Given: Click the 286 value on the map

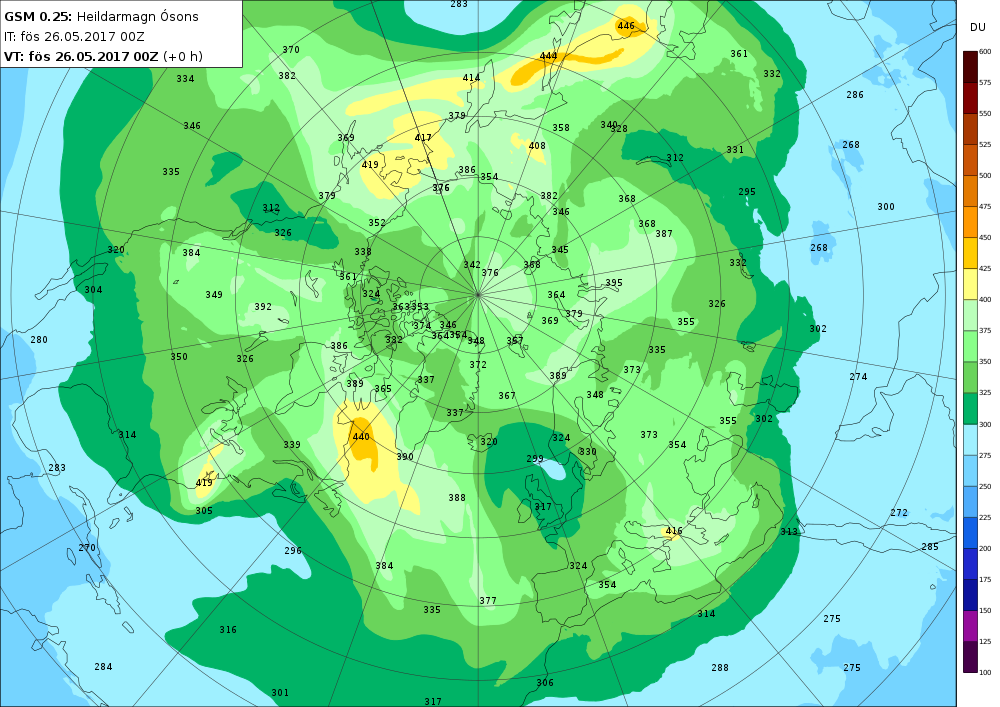Looking at the screenshot, I should pos(855,95).
